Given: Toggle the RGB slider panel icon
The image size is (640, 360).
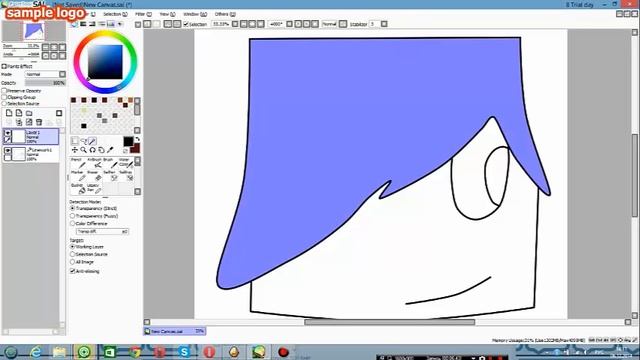Looking at the screenshot, I should coord(83,24).
